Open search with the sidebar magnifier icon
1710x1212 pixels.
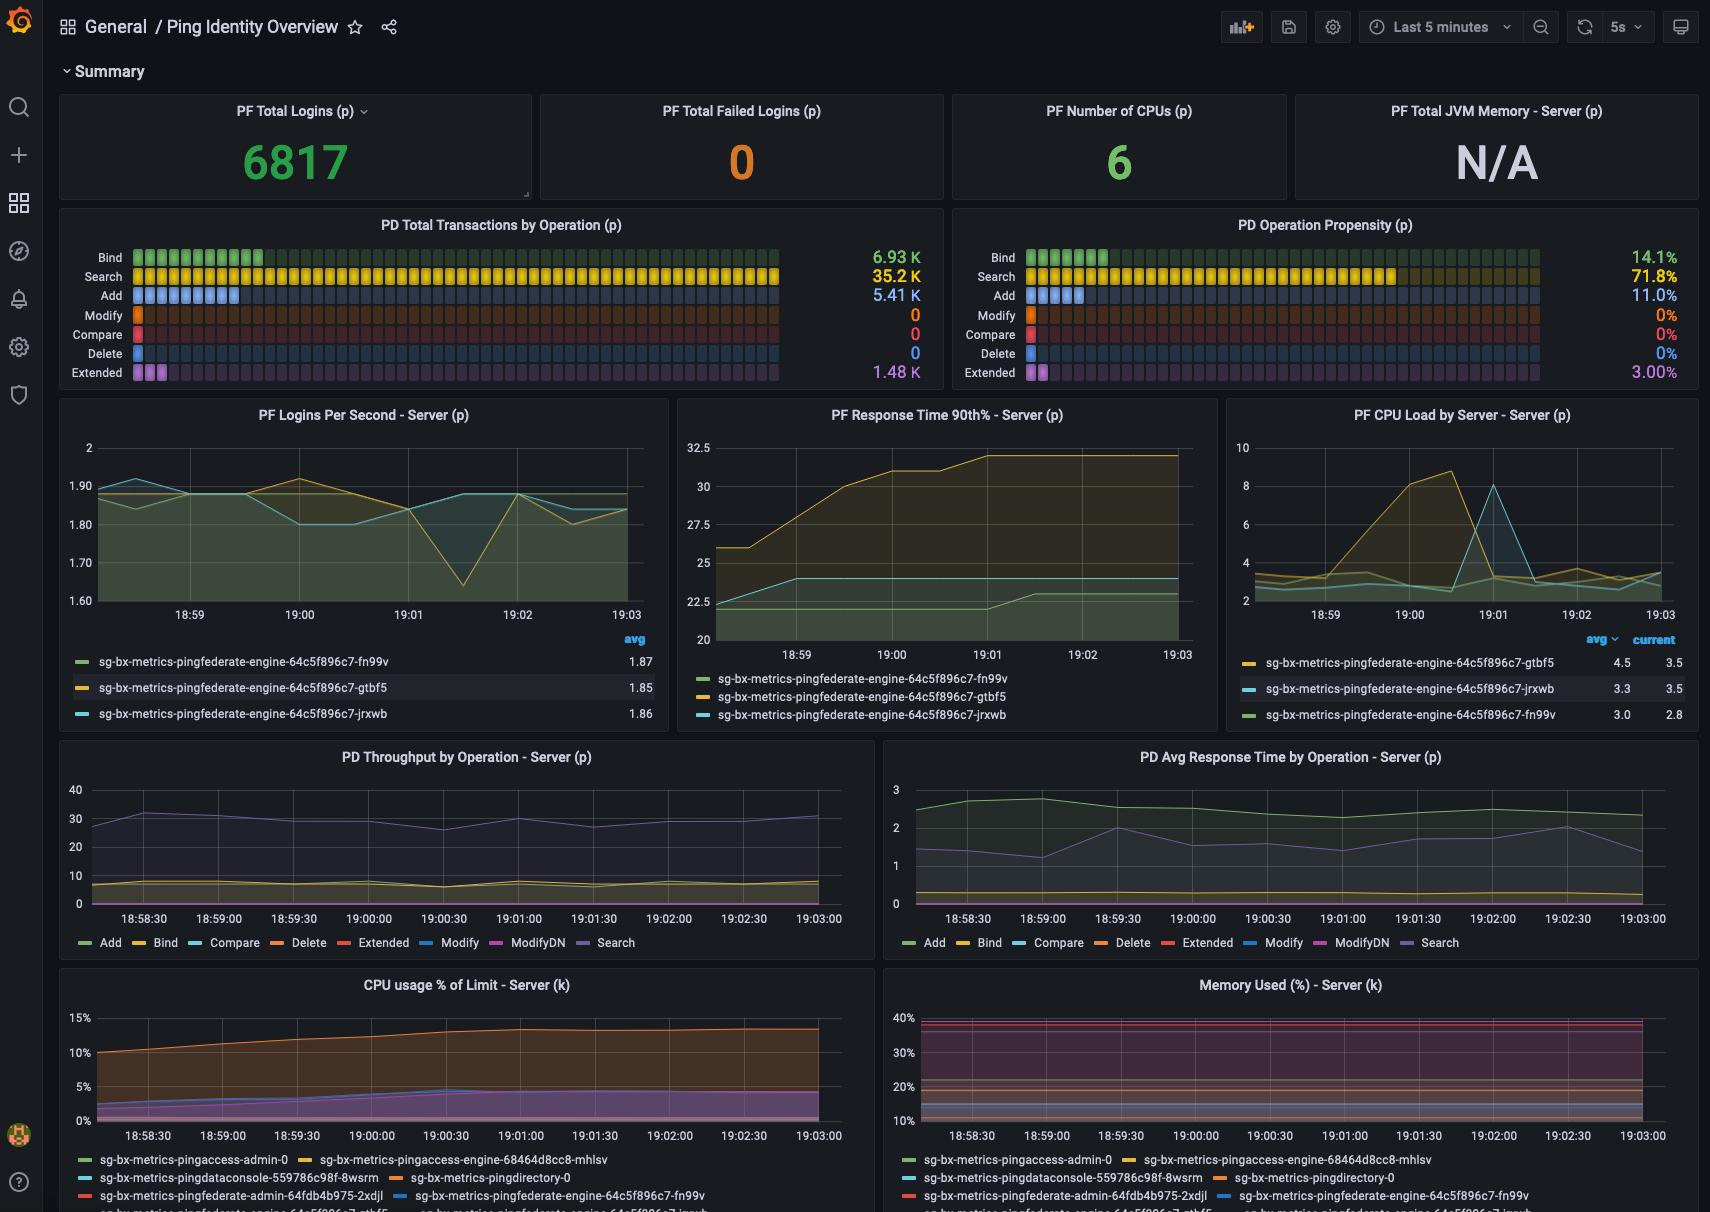18,107
